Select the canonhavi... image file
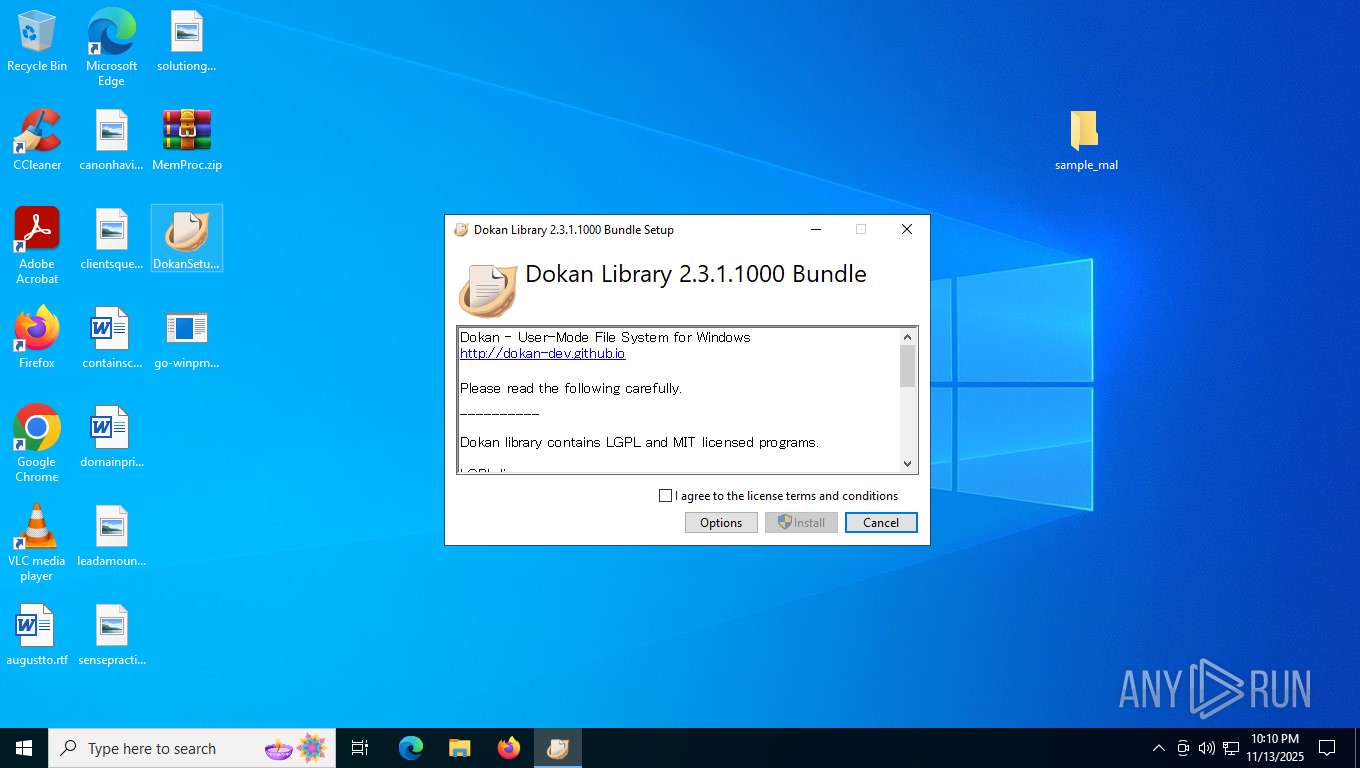The image size is (1360, 768). pos(111,140)
